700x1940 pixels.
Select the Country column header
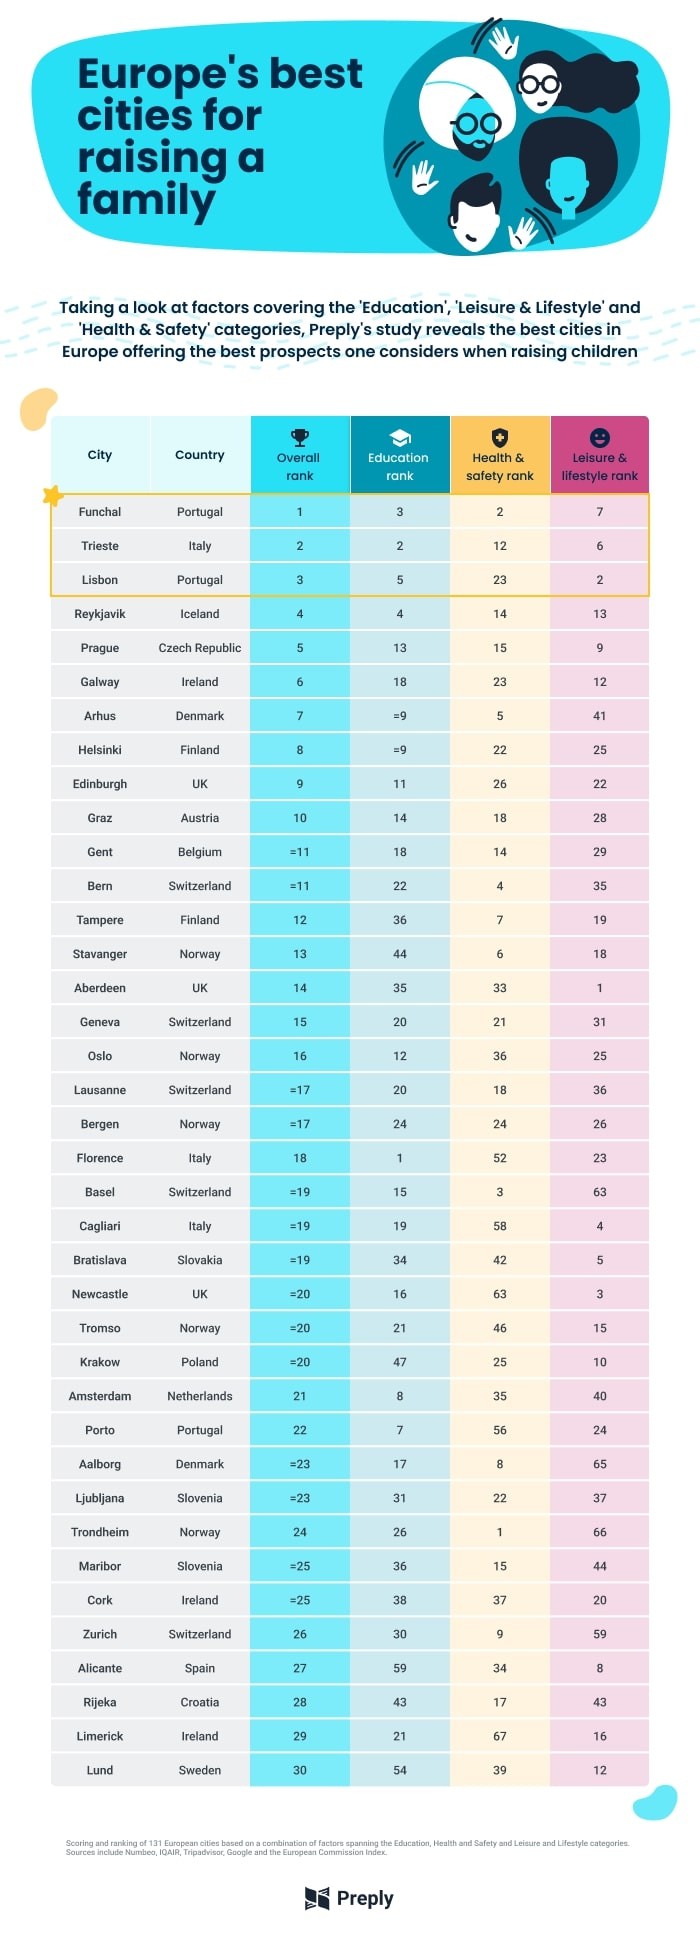click(x=200, y=455)
